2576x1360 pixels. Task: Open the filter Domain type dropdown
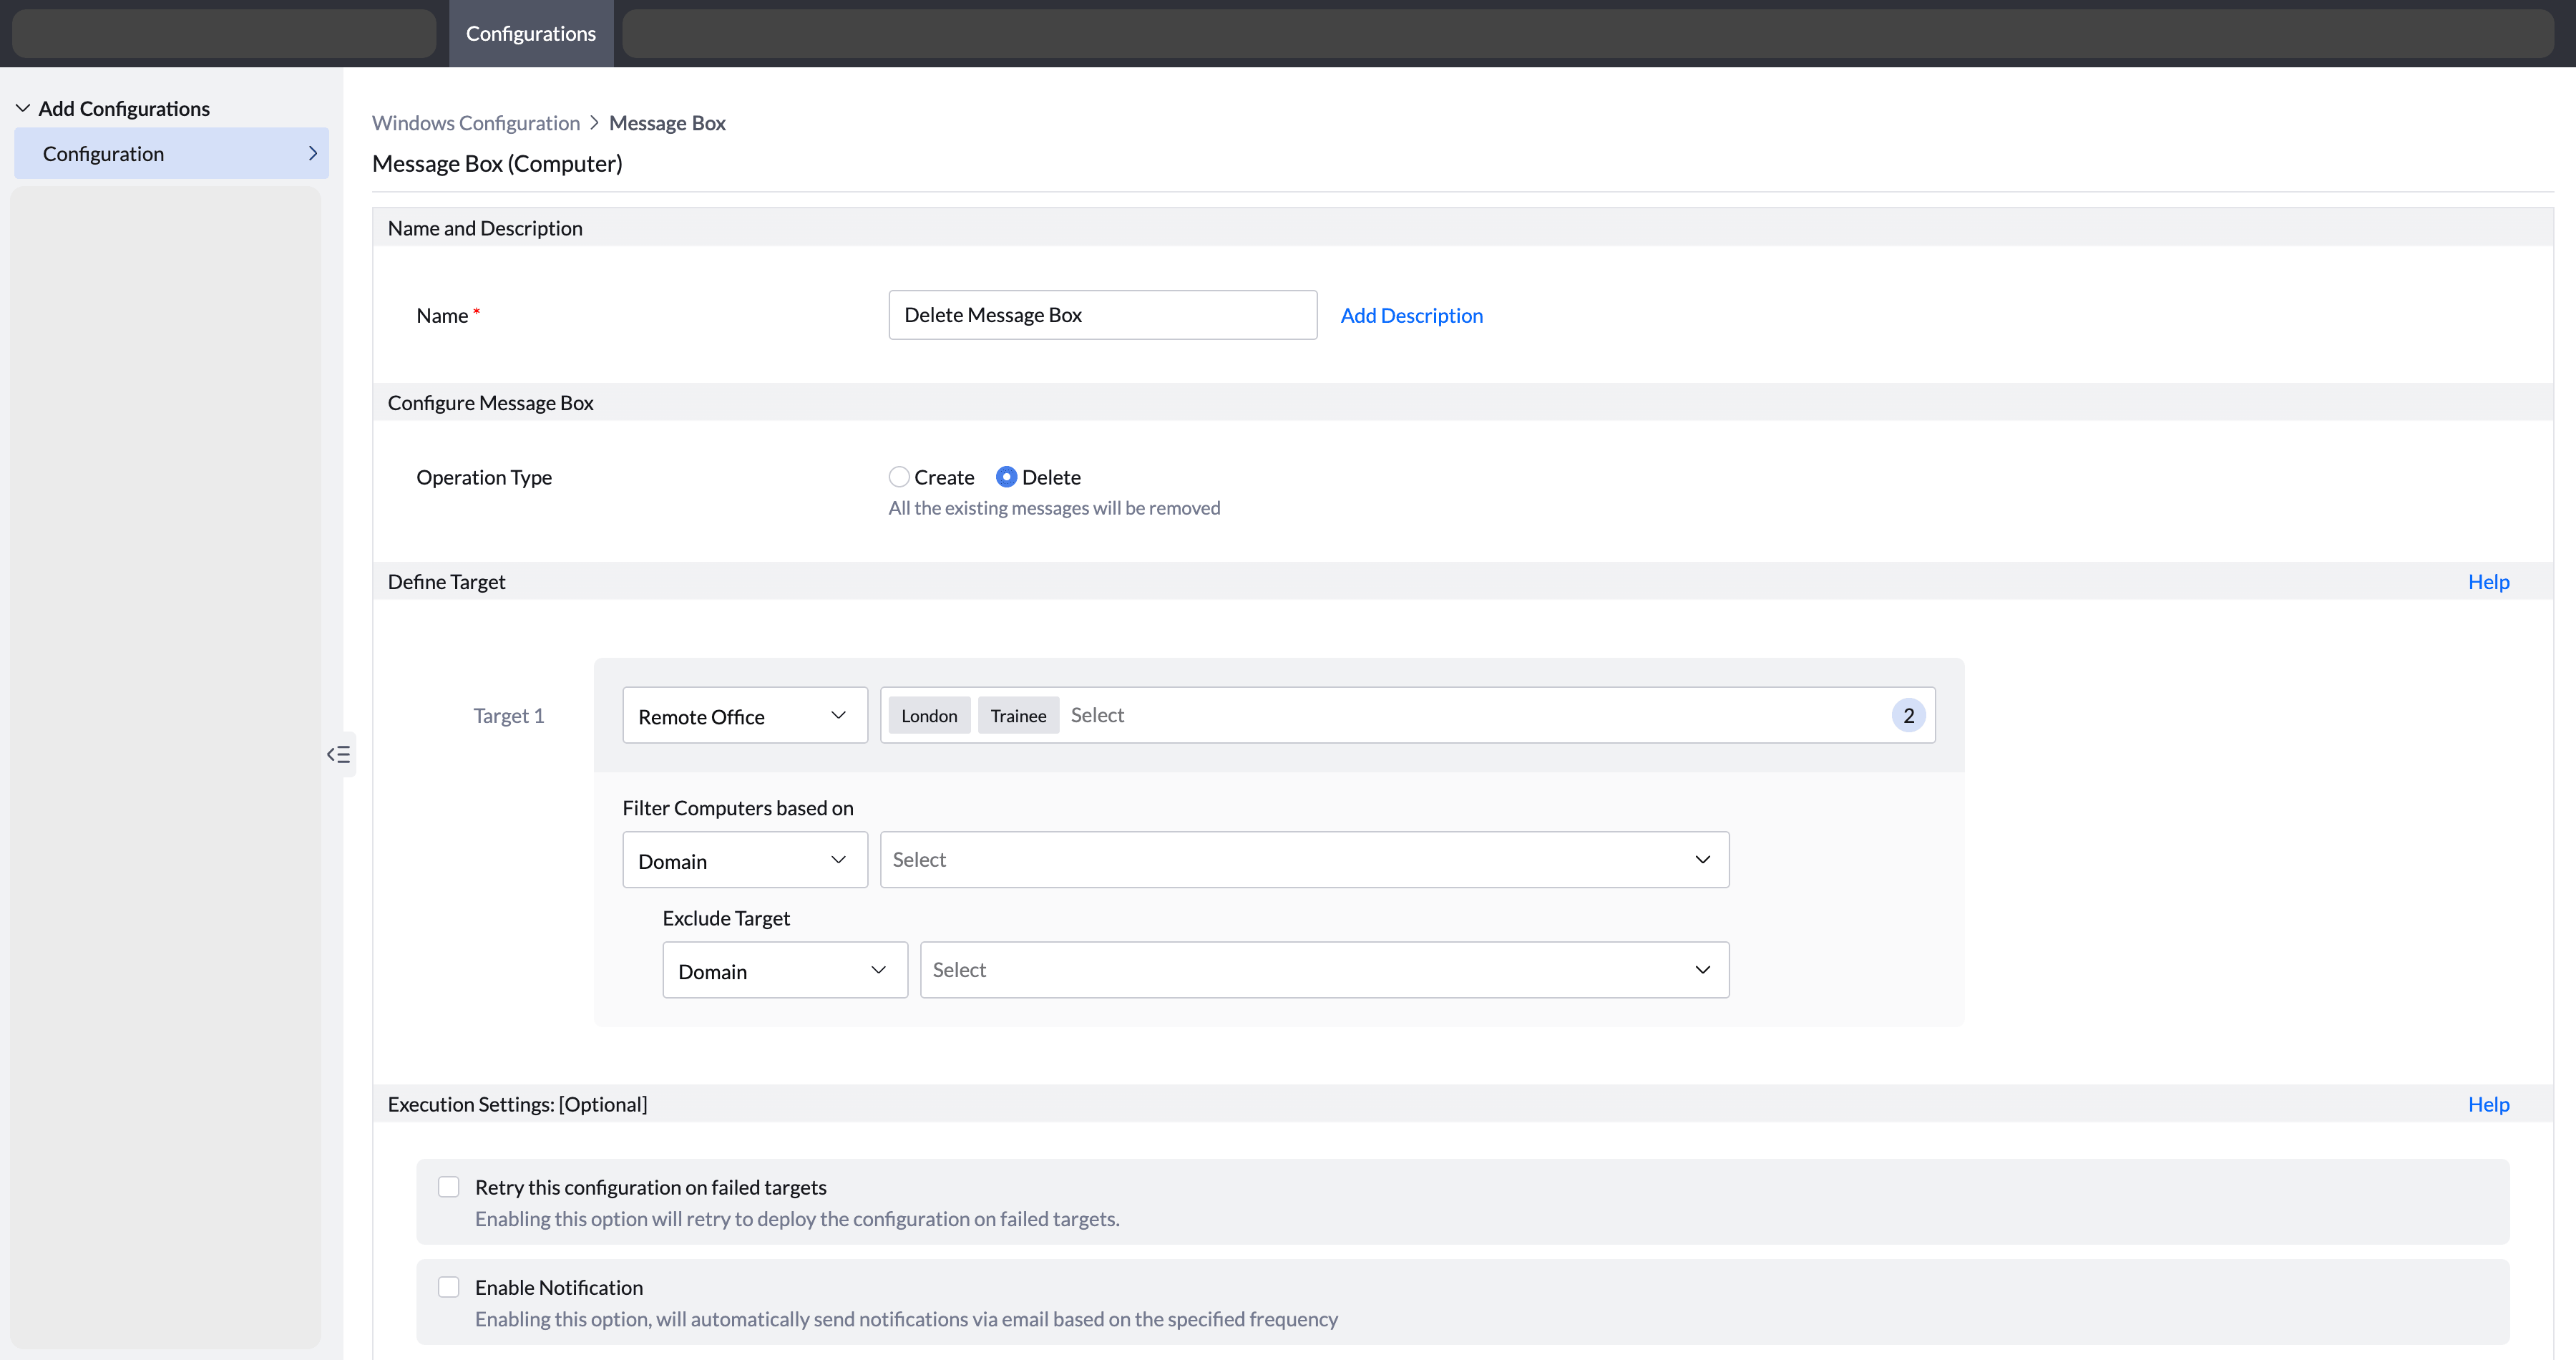point(744,860)
